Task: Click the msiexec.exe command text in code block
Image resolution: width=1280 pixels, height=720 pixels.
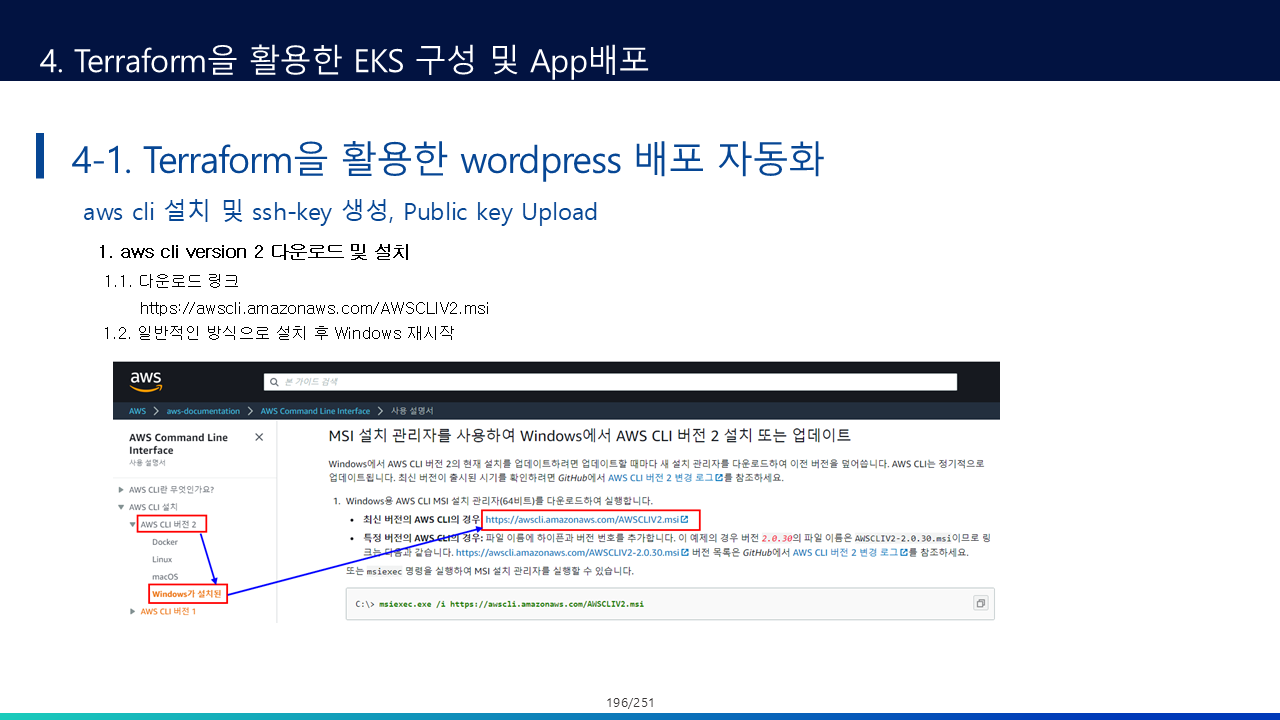Action: pos(511,604)
